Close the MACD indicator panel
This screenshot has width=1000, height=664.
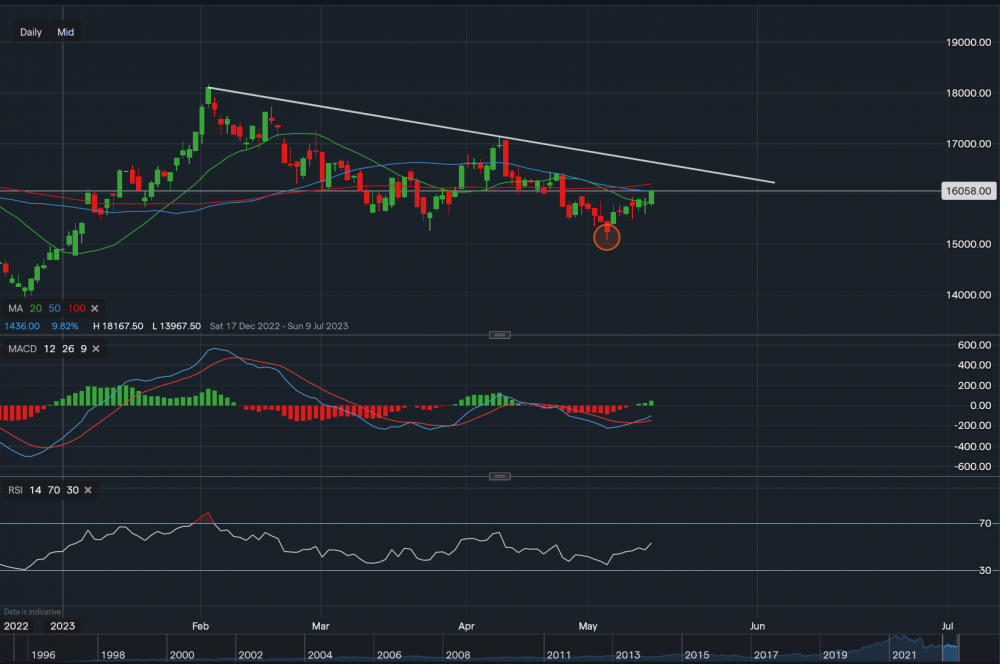tap(95, 348)
